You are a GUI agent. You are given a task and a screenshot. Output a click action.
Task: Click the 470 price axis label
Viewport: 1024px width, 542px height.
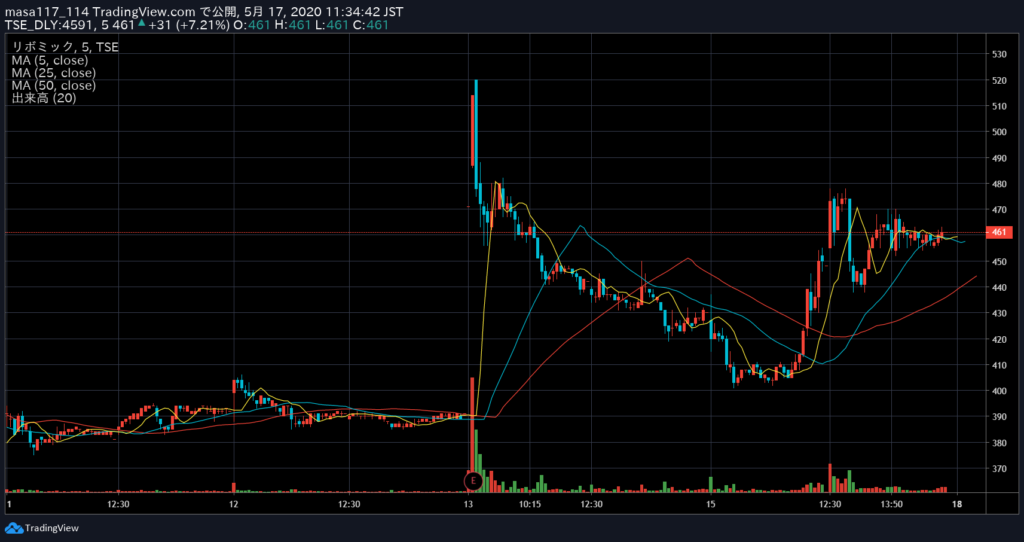point(999,210)
